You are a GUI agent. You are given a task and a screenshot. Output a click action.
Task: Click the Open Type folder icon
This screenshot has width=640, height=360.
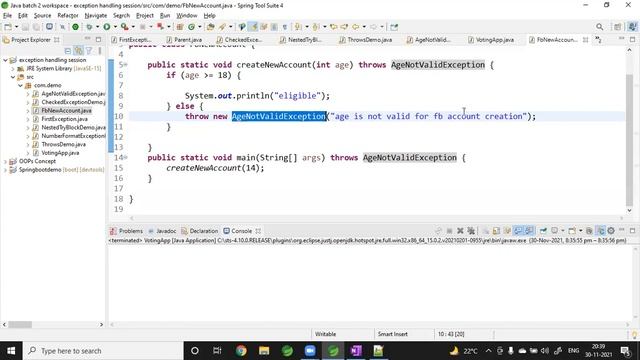211,27
